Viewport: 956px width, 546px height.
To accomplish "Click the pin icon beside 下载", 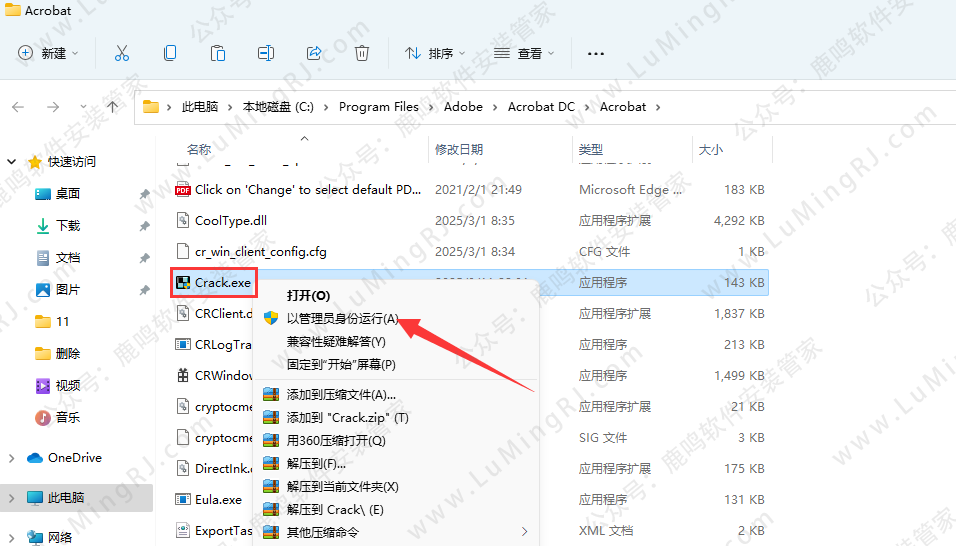I will [144, 226].
